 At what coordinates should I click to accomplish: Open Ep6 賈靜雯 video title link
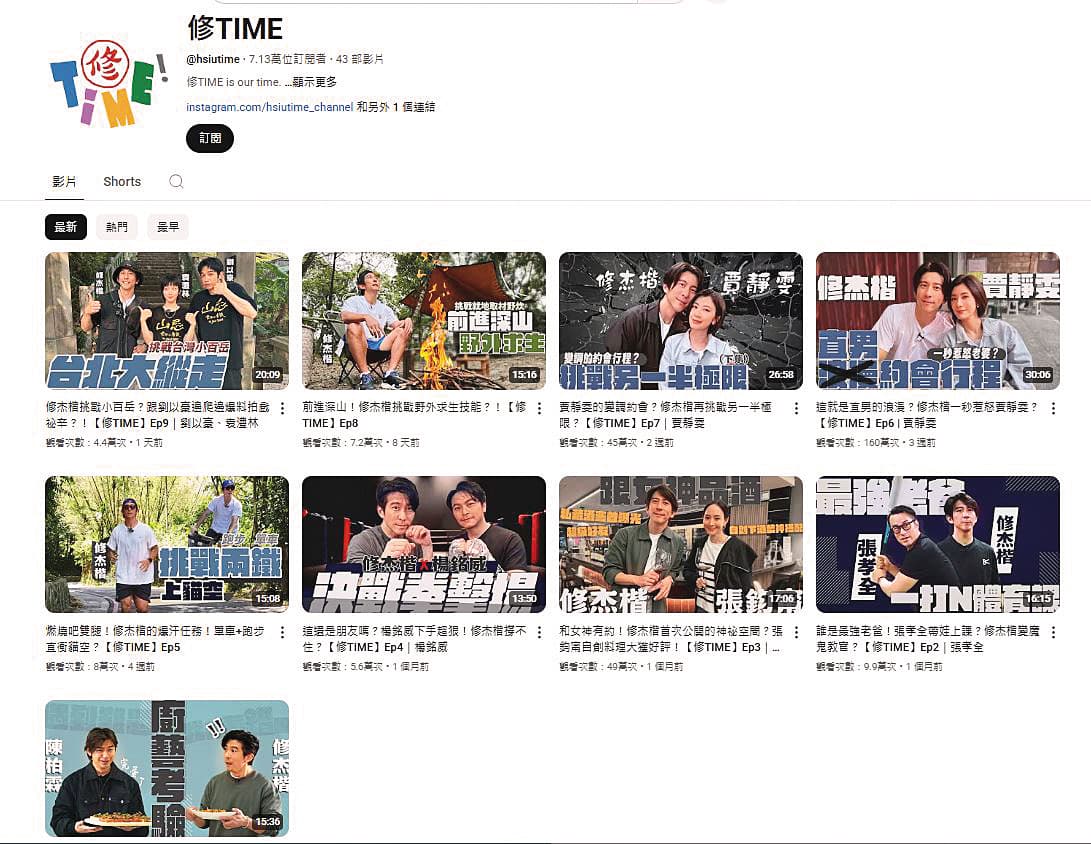pyautogui.click(x=927, y=415)
